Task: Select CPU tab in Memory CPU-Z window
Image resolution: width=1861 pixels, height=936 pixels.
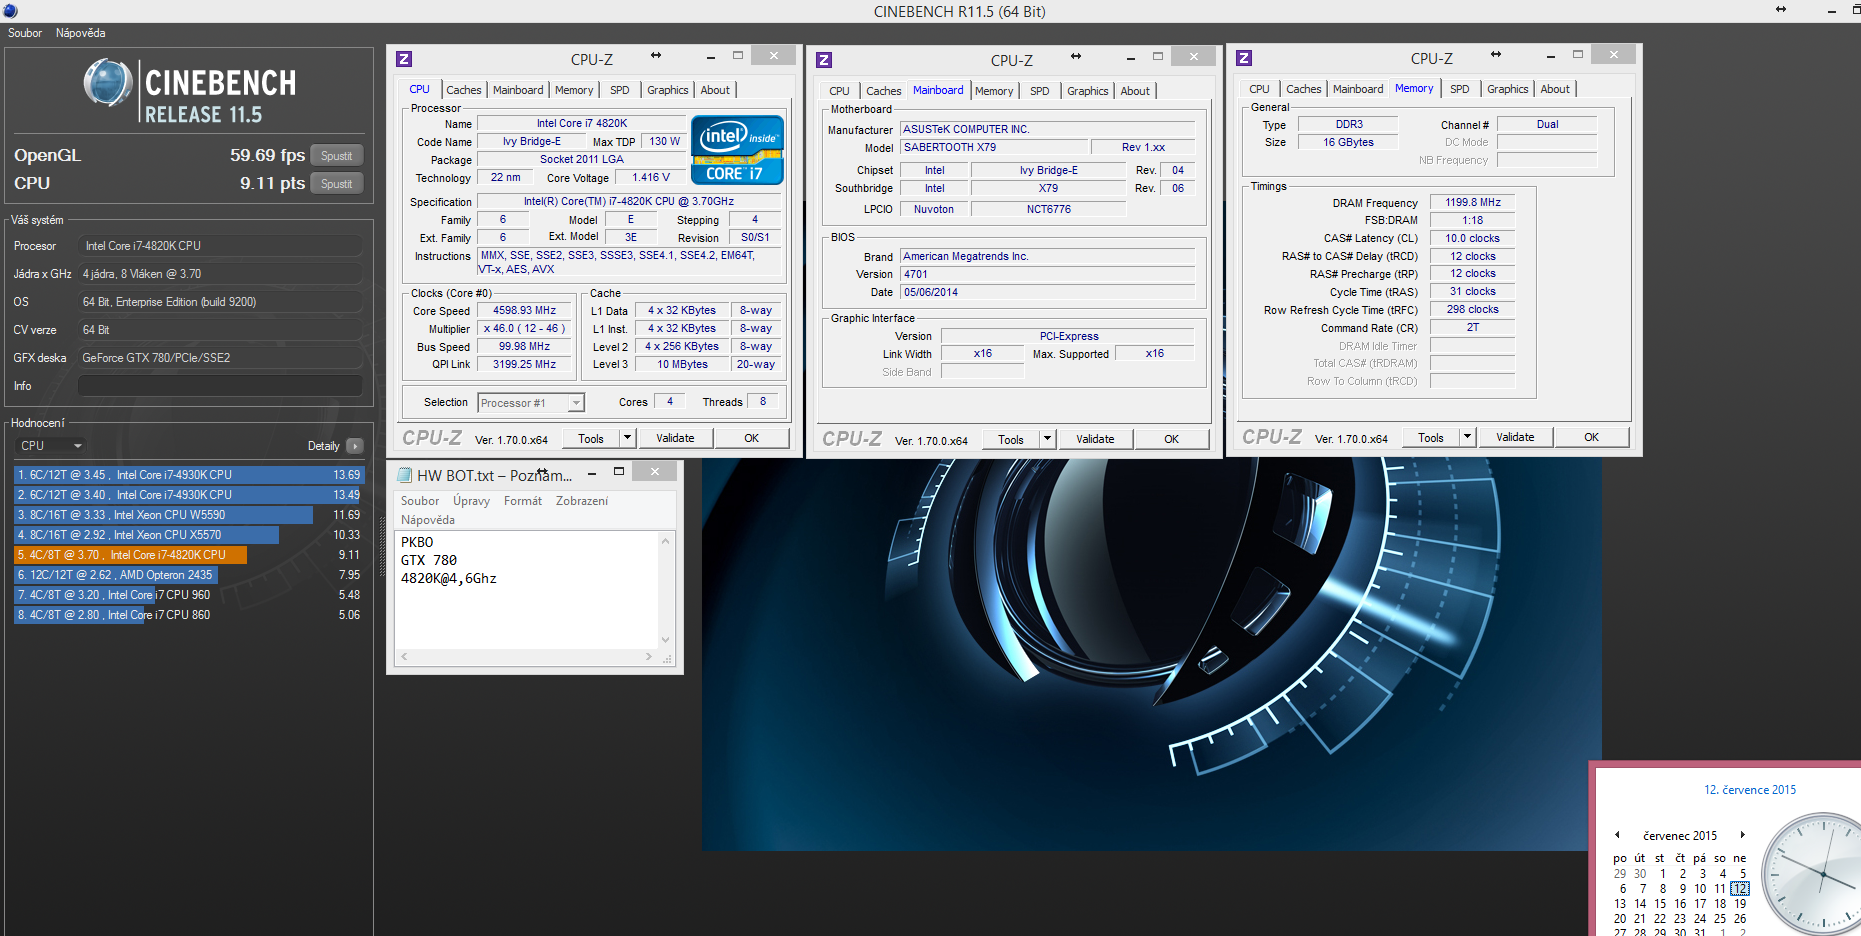Action: point(1259,89)
